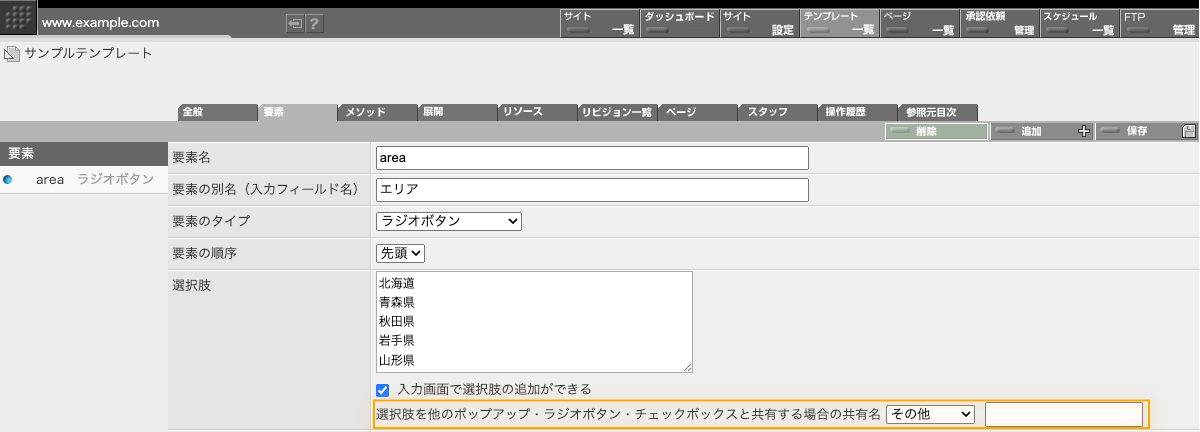Click 青森県 in the choices list

click(396, 302)
